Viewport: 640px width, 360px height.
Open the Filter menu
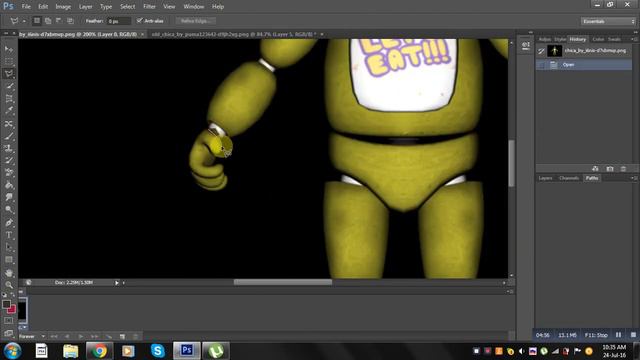click(x=149, y=7)
